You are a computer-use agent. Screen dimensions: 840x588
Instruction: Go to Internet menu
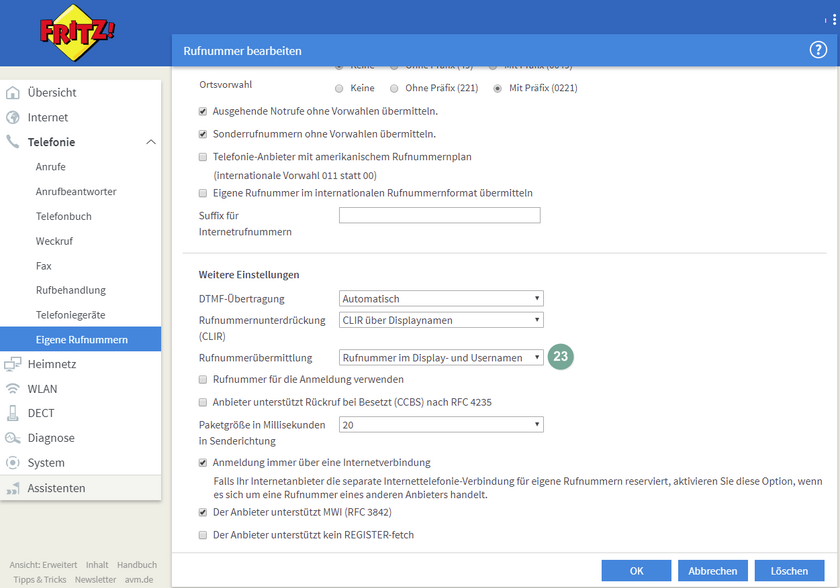tap(48, 117)
